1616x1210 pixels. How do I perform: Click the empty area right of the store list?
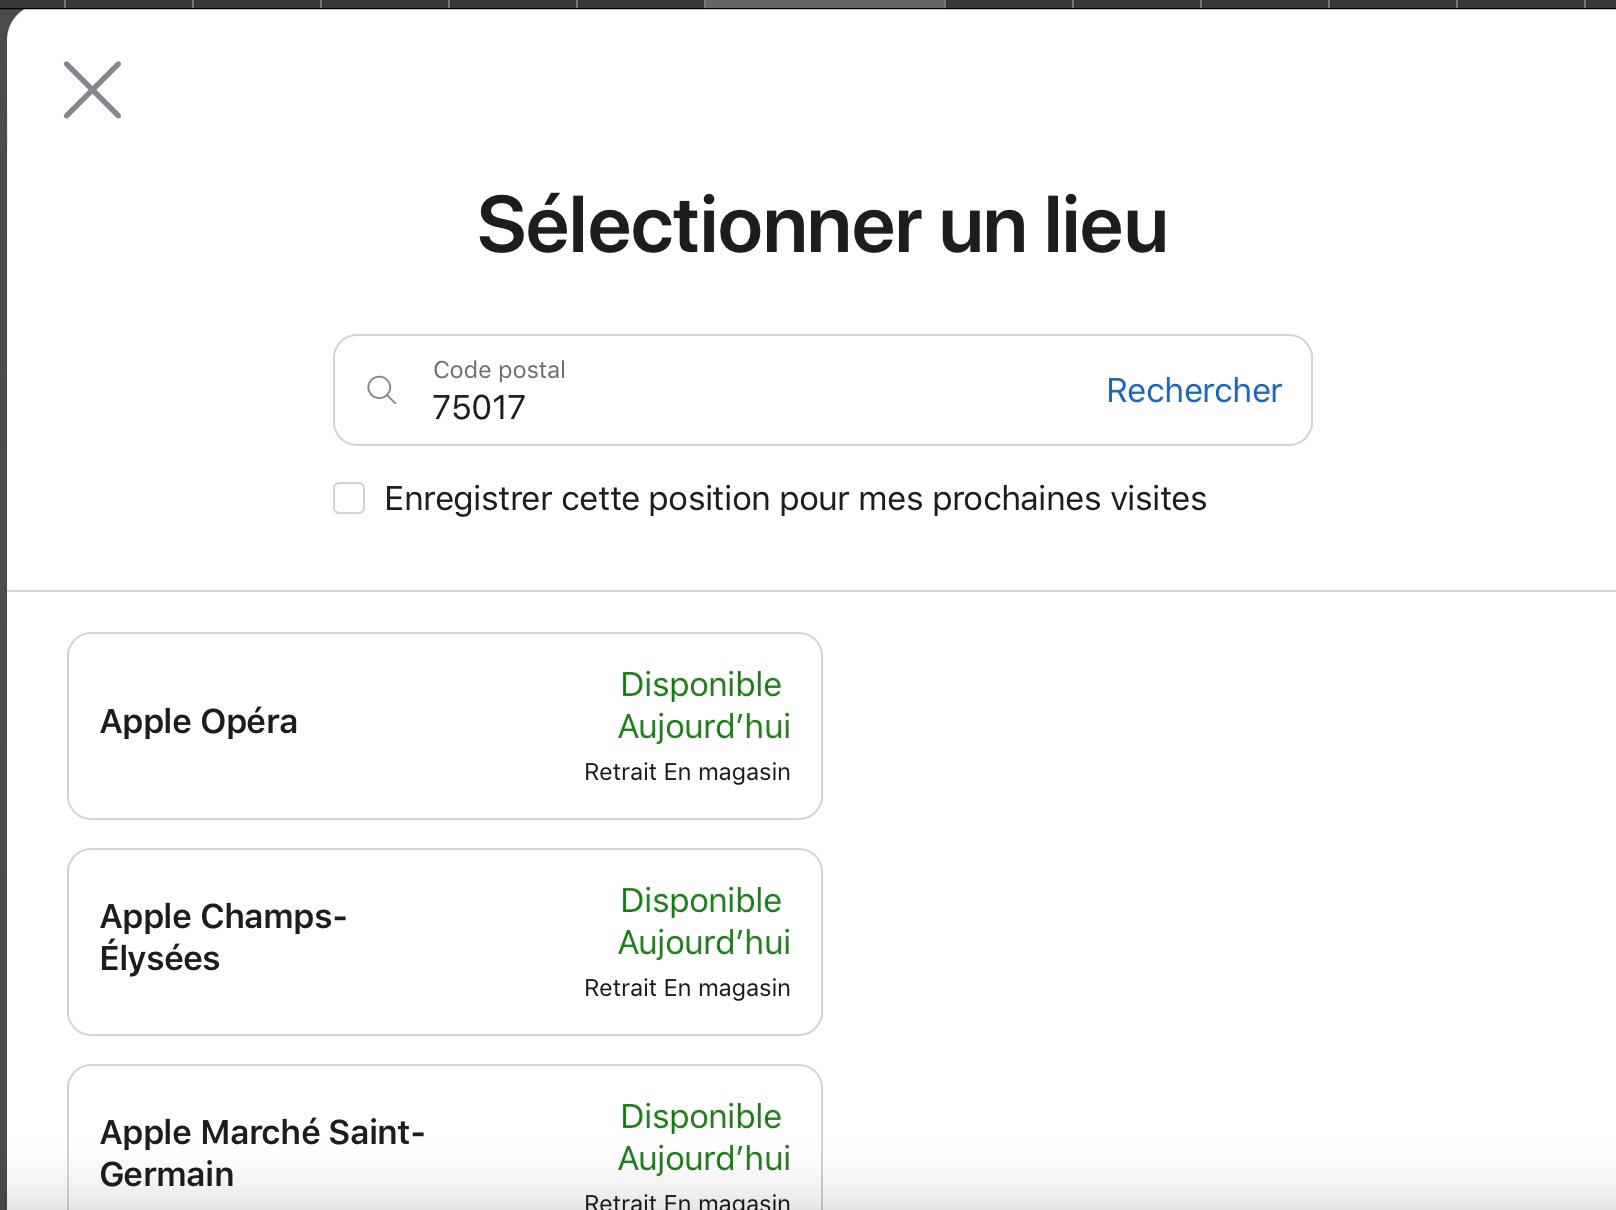point(1200,850)
